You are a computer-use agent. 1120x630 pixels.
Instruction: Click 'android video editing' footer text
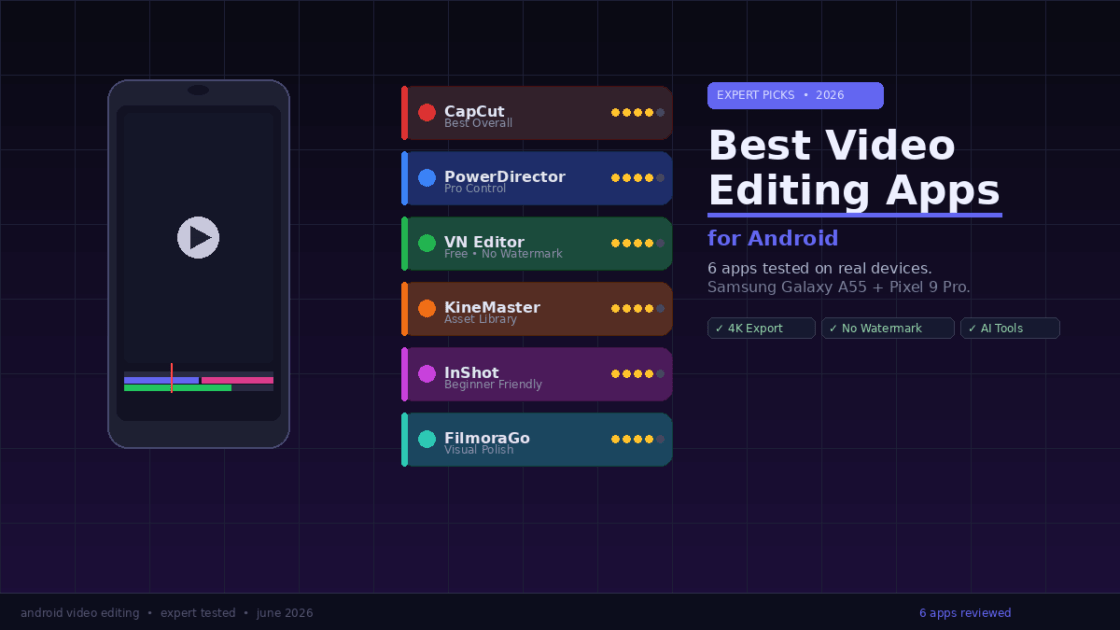click(x=80, y=613)
